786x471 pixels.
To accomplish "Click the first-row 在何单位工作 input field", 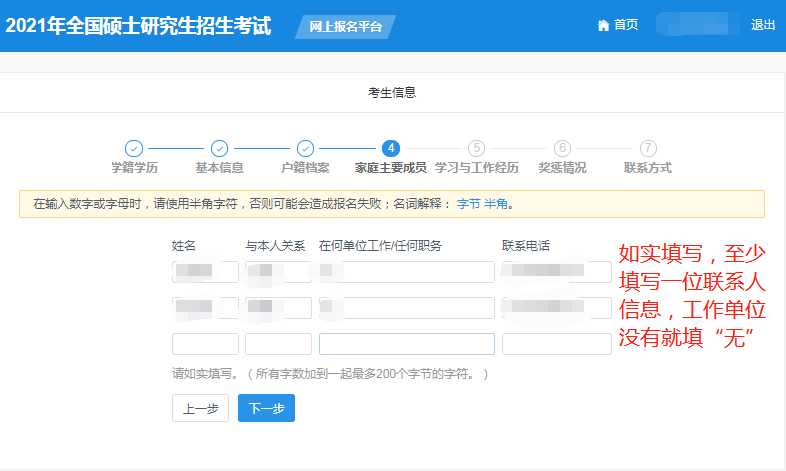I will [x=406, y=272].
